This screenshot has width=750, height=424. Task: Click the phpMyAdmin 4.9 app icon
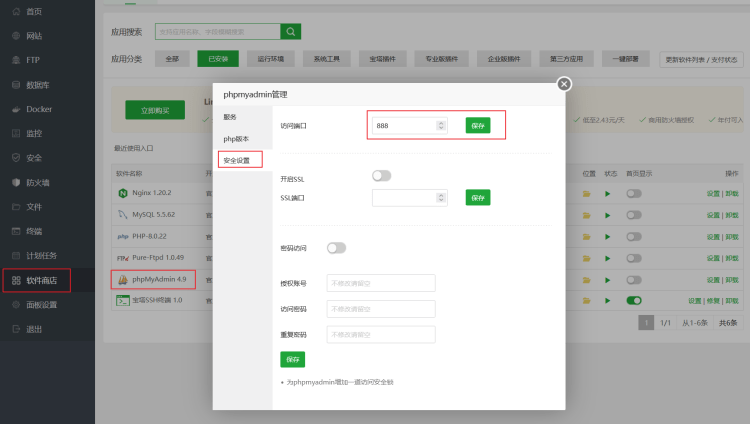pyautogui.click(x=123, y=279)
